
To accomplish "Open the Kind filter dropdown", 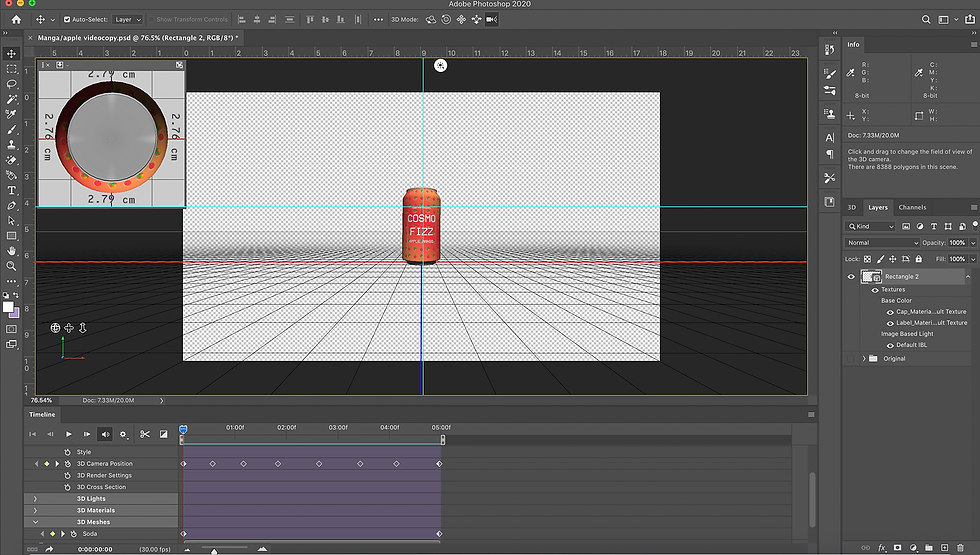I will 871,226.
